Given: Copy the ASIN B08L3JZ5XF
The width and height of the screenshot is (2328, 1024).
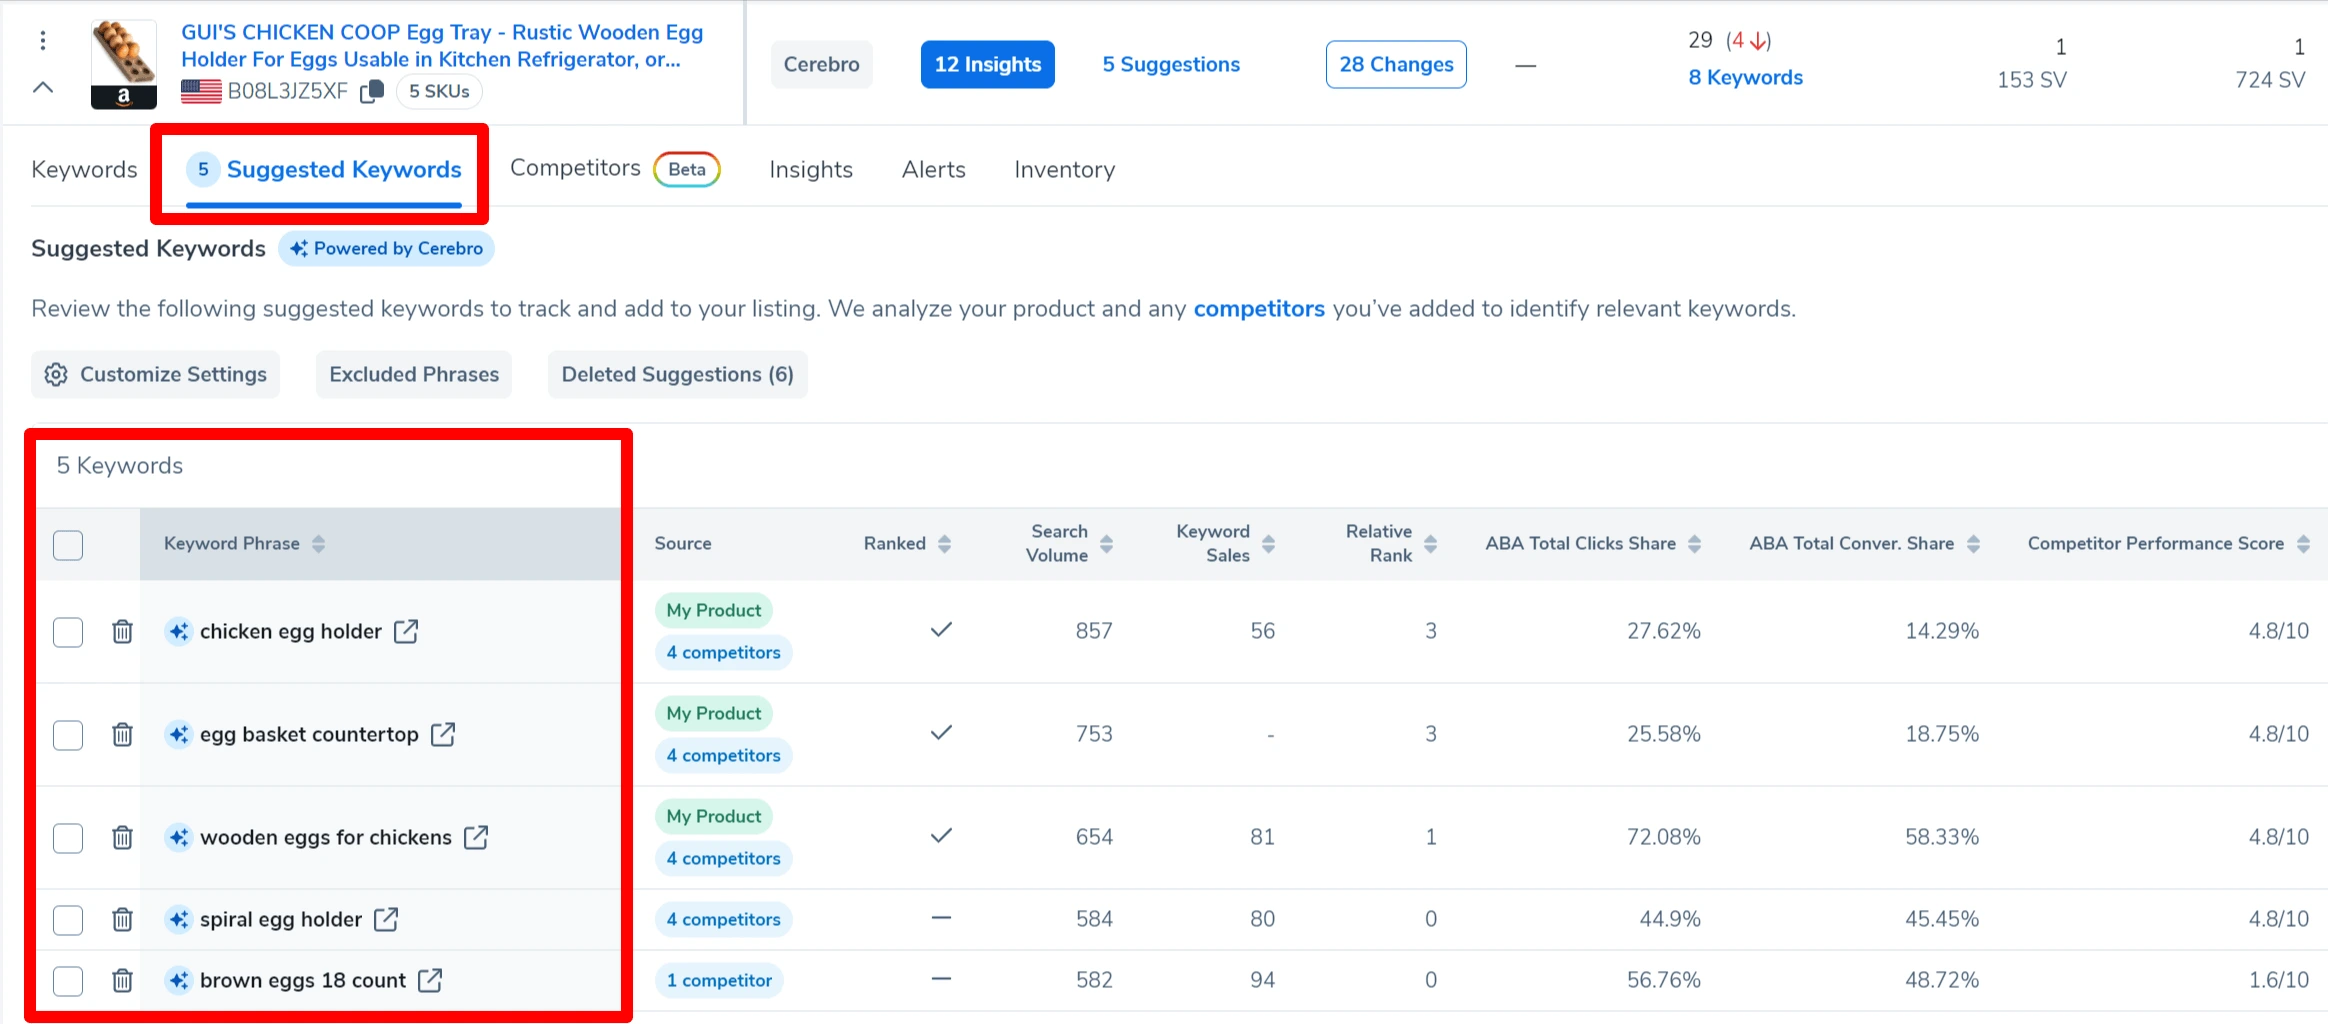Looking at the screenshot, I should (372, 91).
